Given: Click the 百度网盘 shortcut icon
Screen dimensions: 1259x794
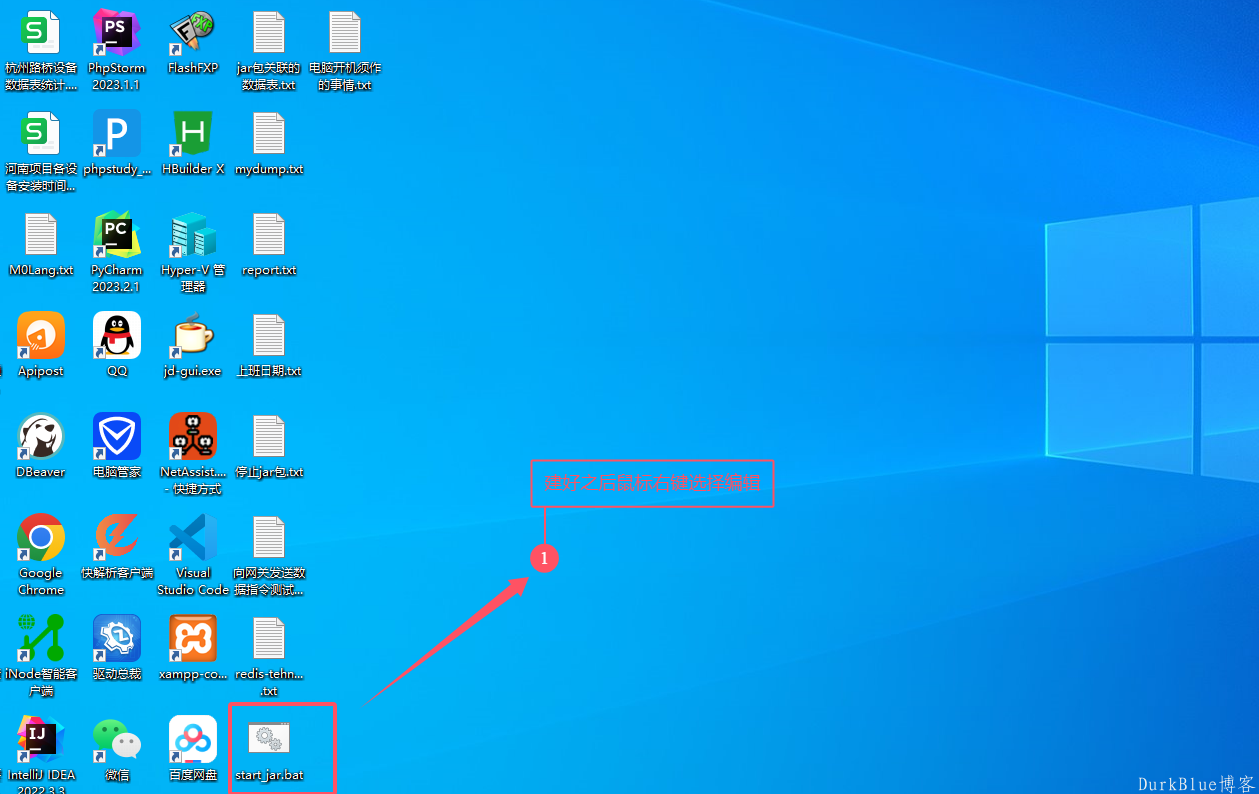Looking at the screenshot, I should 193,740.
